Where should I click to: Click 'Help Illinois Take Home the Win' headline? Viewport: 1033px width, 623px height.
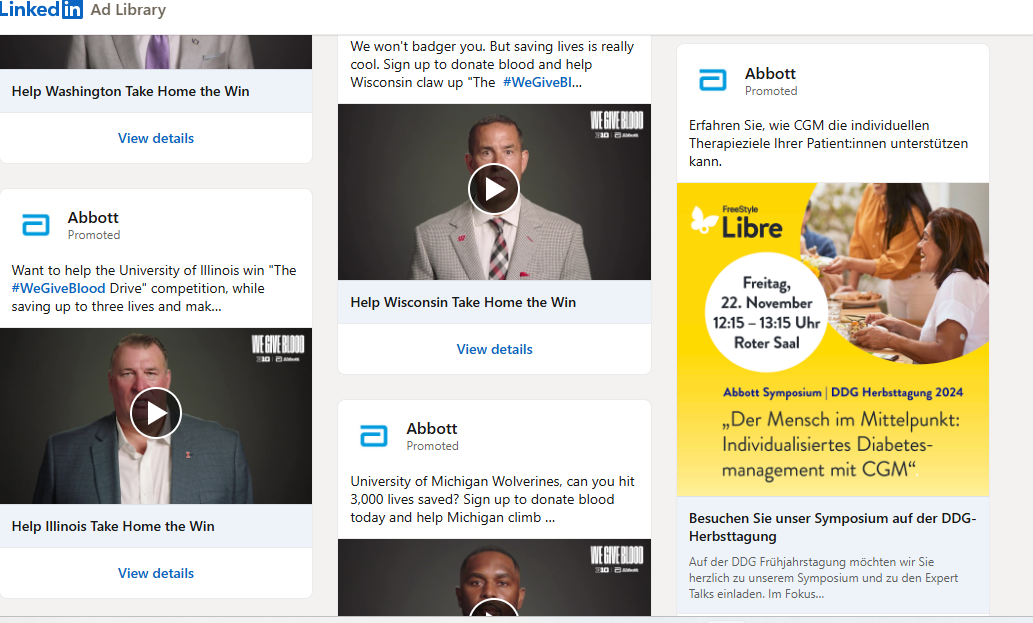click(113, 526)
